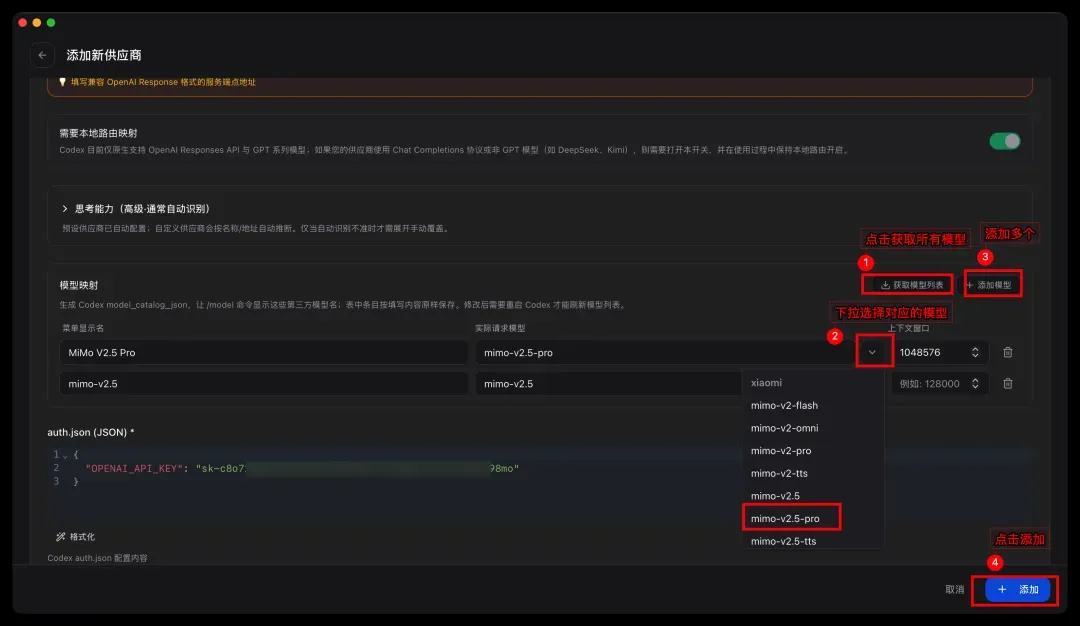The height and width of the screenshot is (626, 1080).
Task: Toggle the local route mapping switch off
Action: point(1004,141)
